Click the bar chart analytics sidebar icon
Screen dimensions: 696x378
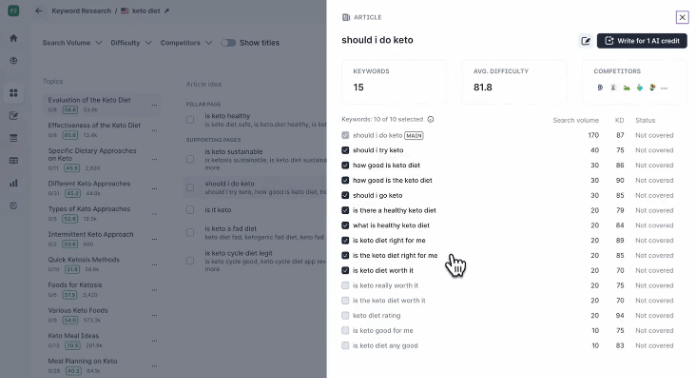[13, 183]
